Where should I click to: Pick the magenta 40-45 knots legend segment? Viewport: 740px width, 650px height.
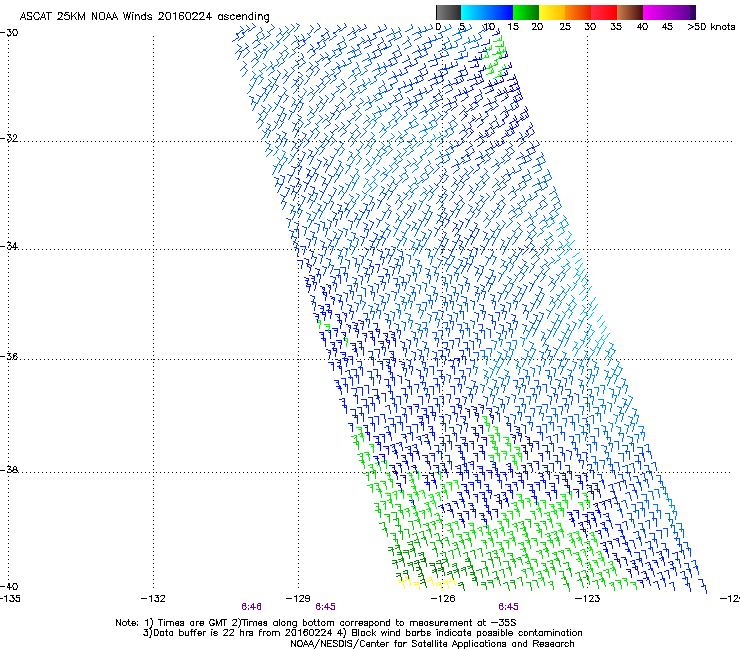coord(656,12)
